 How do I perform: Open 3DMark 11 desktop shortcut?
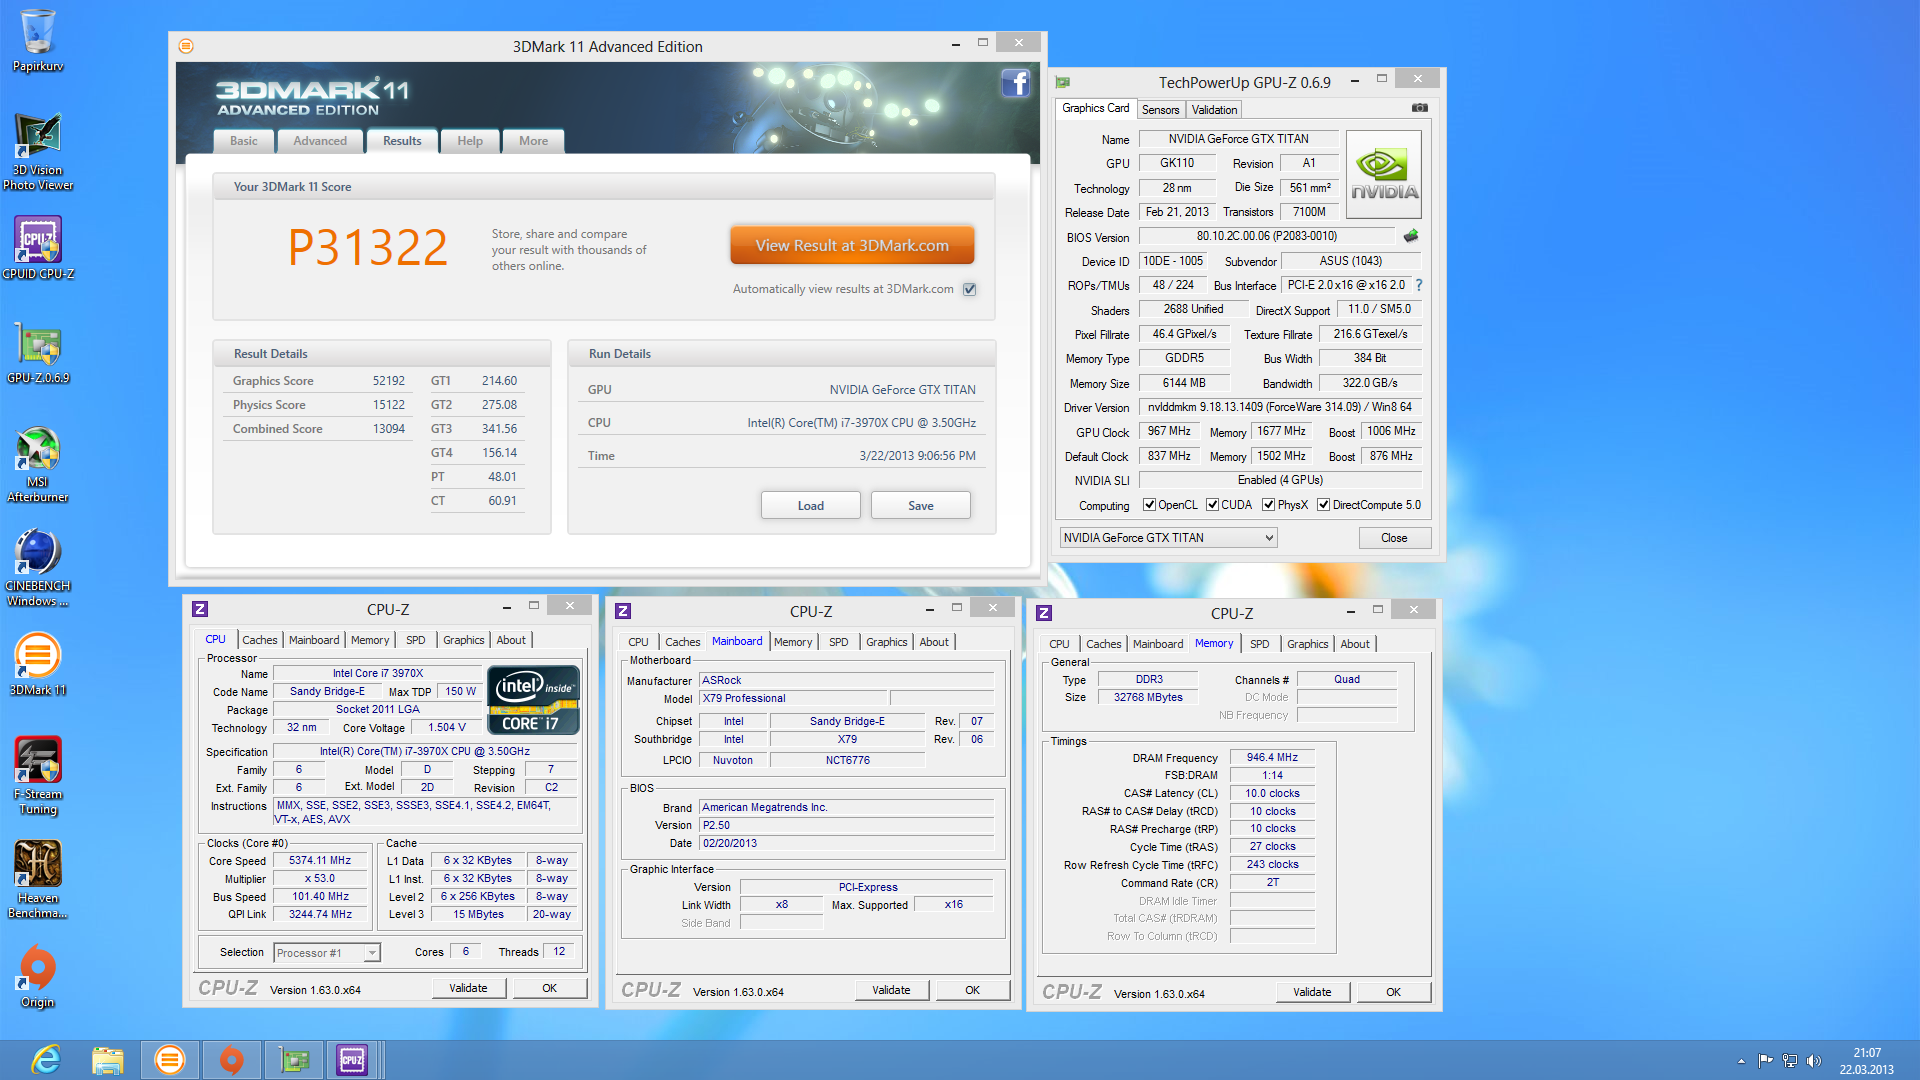click(x=38, y=664)
